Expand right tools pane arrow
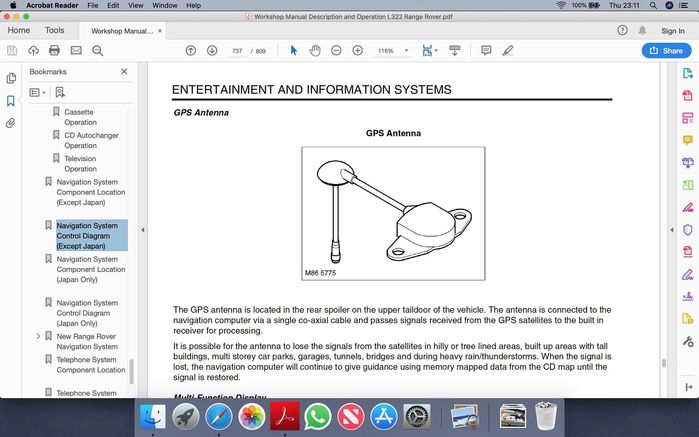This screenshot has height=437, width=699. point(672,230)
